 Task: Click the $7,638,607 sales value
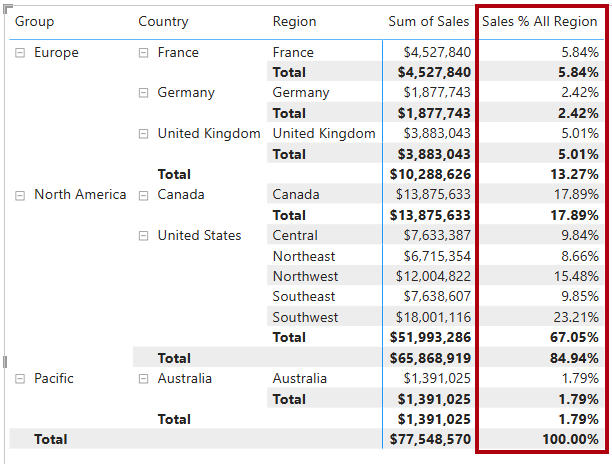[x=437, y=297]
